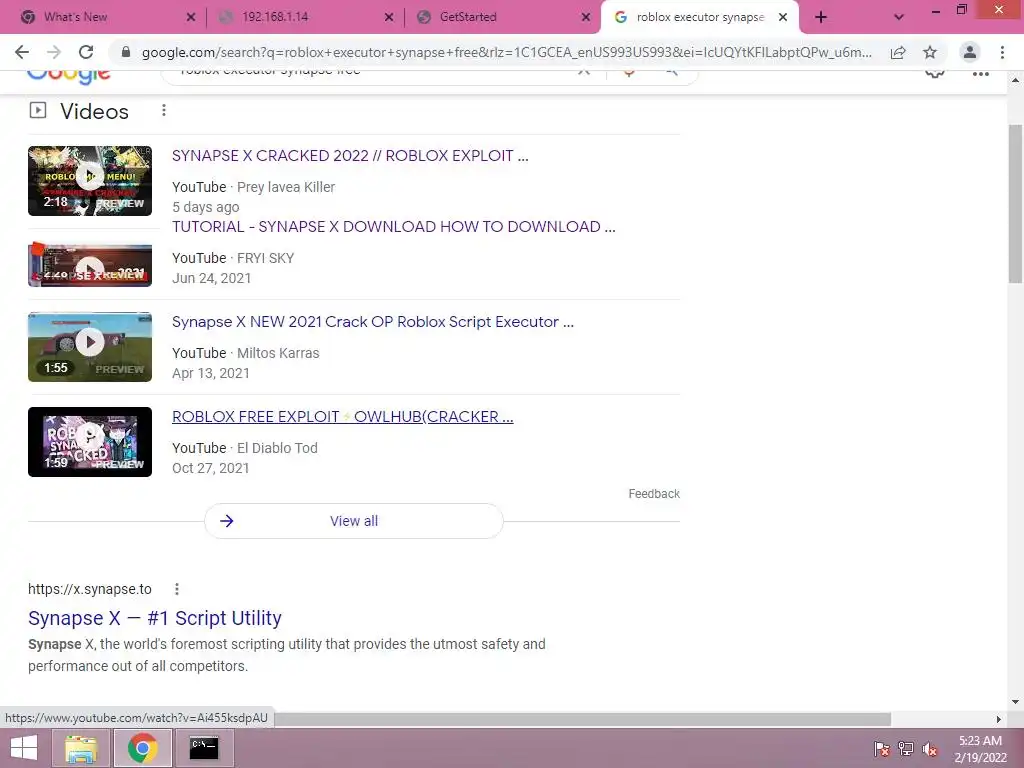Open the clock showing 5:23 AM
Screen dimensions: 1024x768
coord(980,749)
